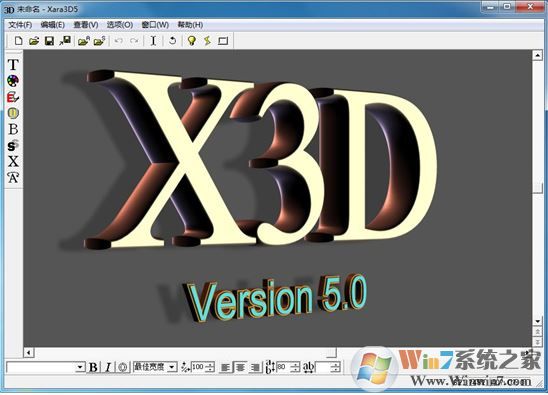The height and width of the screenshot is (395, 548).
Task: Align text right
Action: pyautogui.click(x=255, y=367)
